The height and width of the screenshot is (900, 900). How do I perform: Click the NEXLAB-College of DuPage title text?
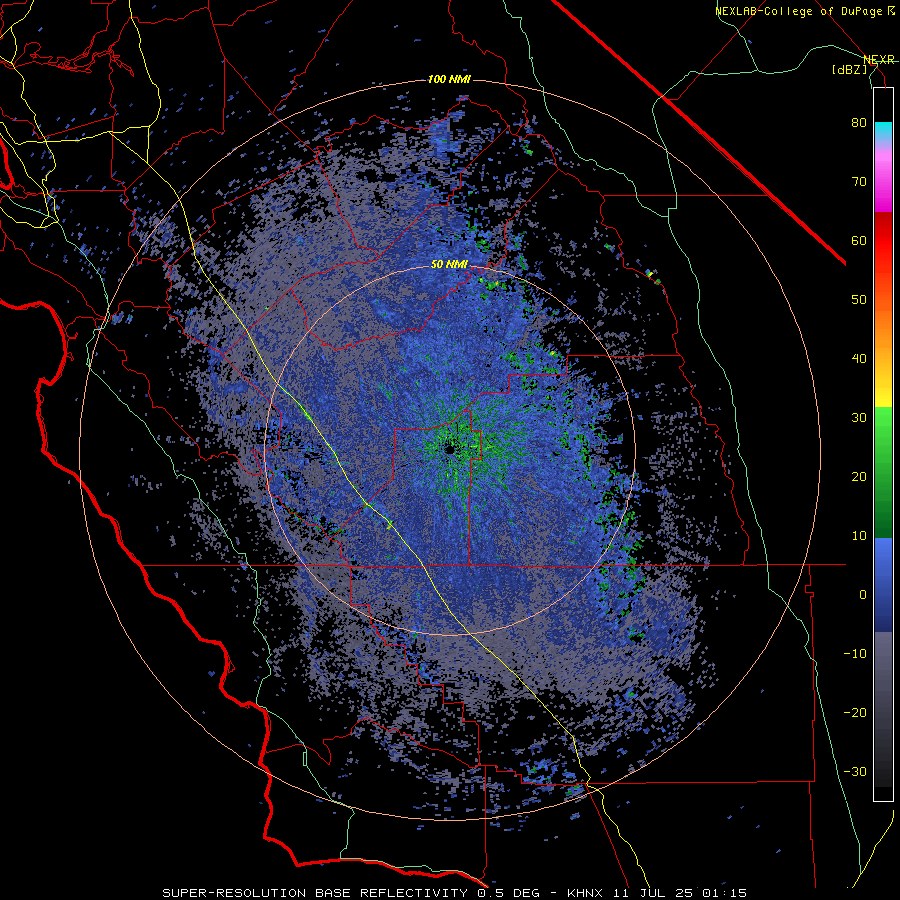(801, 11)
